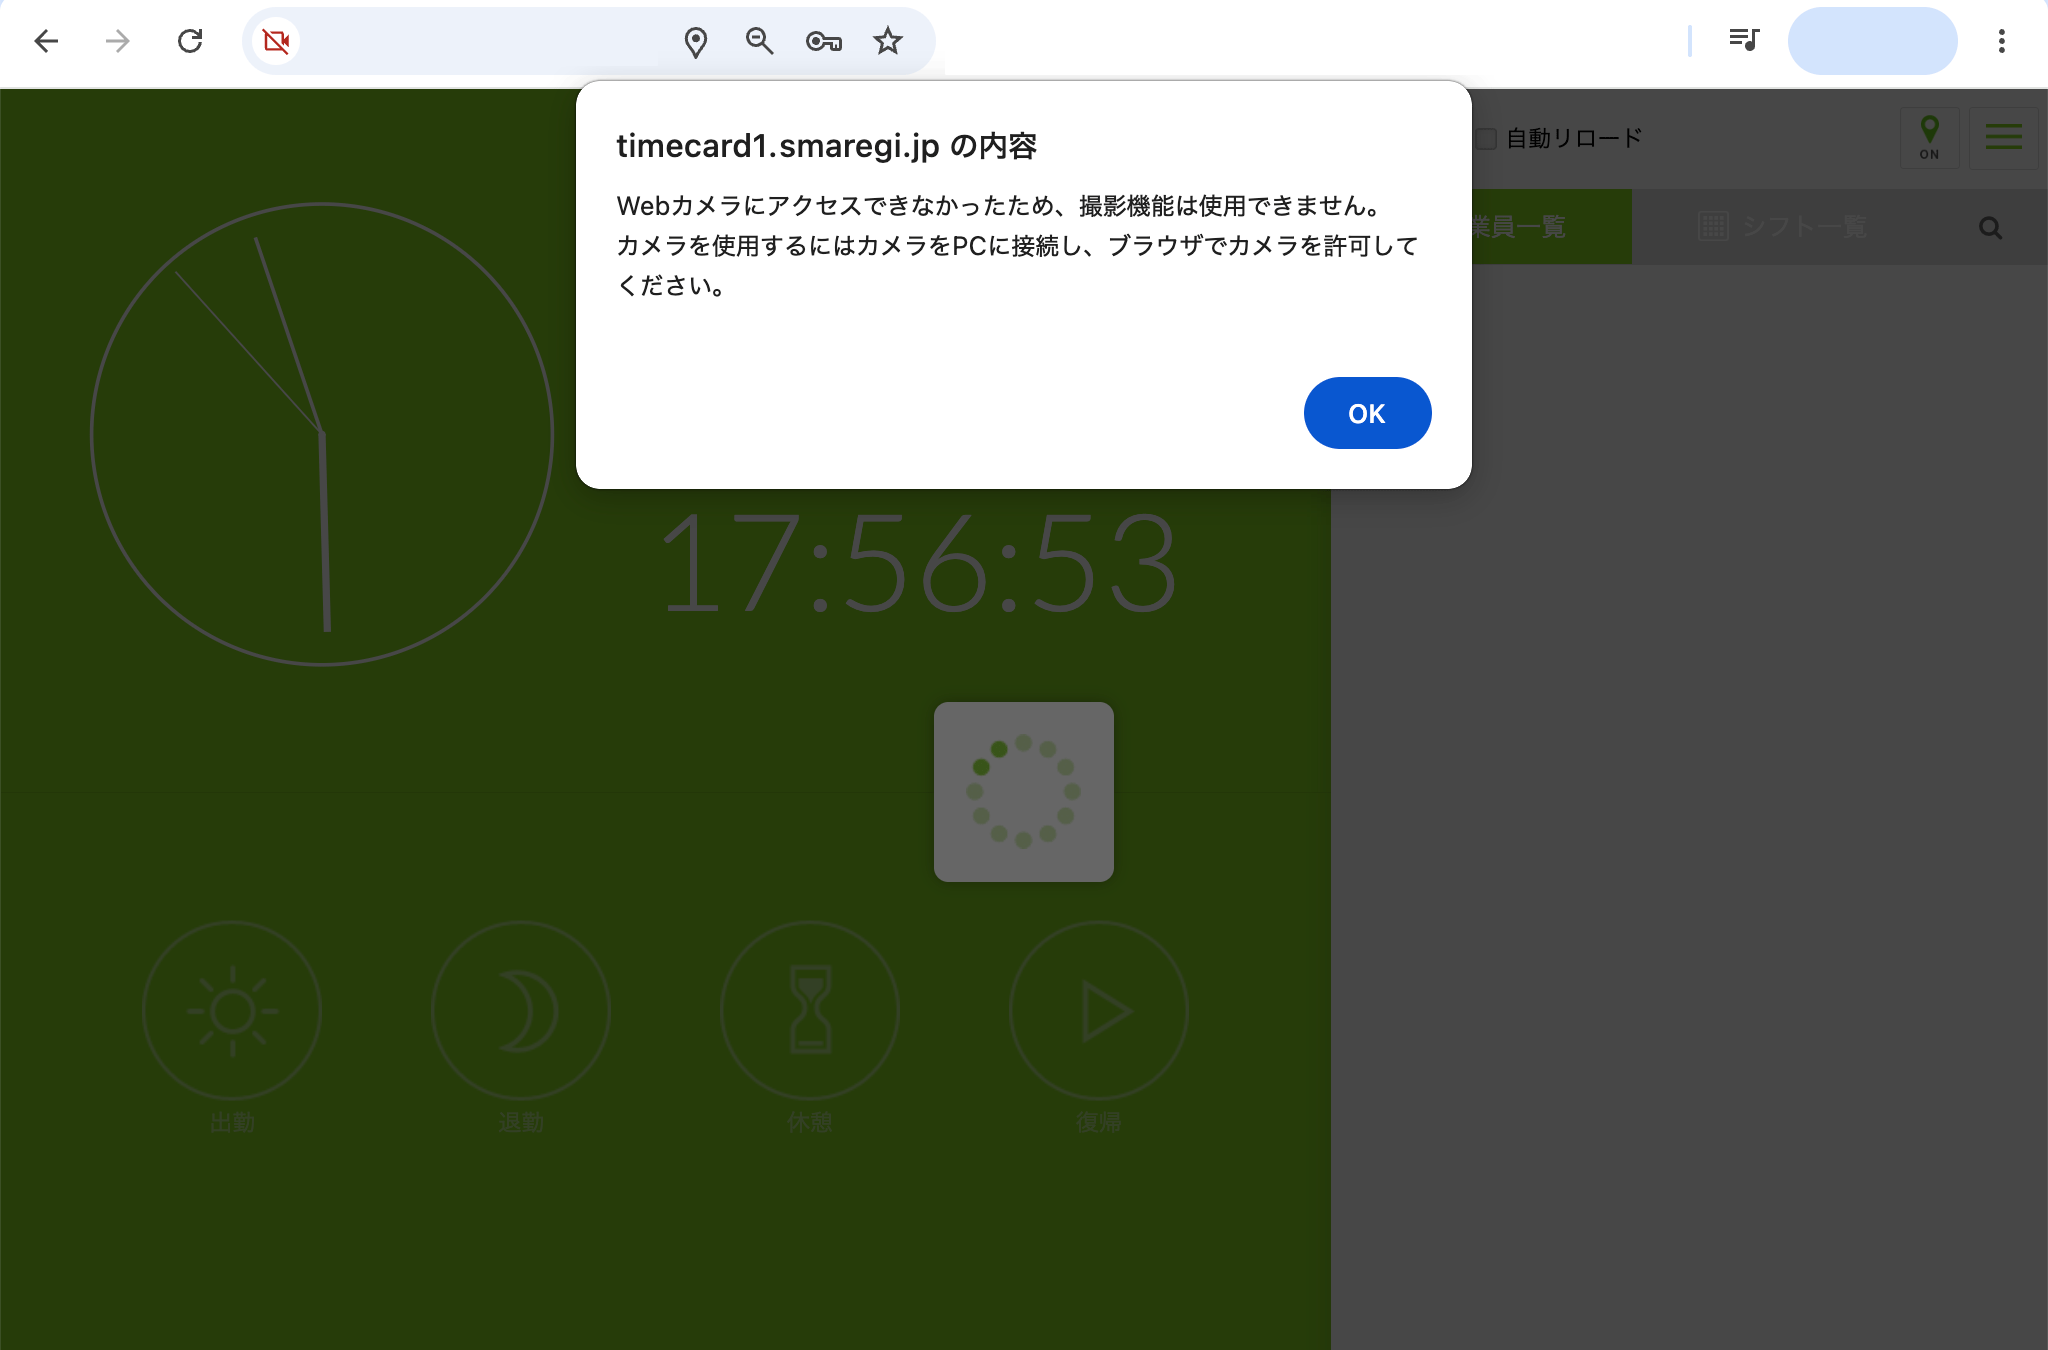Open the browser three-dot menu

coord(2001,41)
